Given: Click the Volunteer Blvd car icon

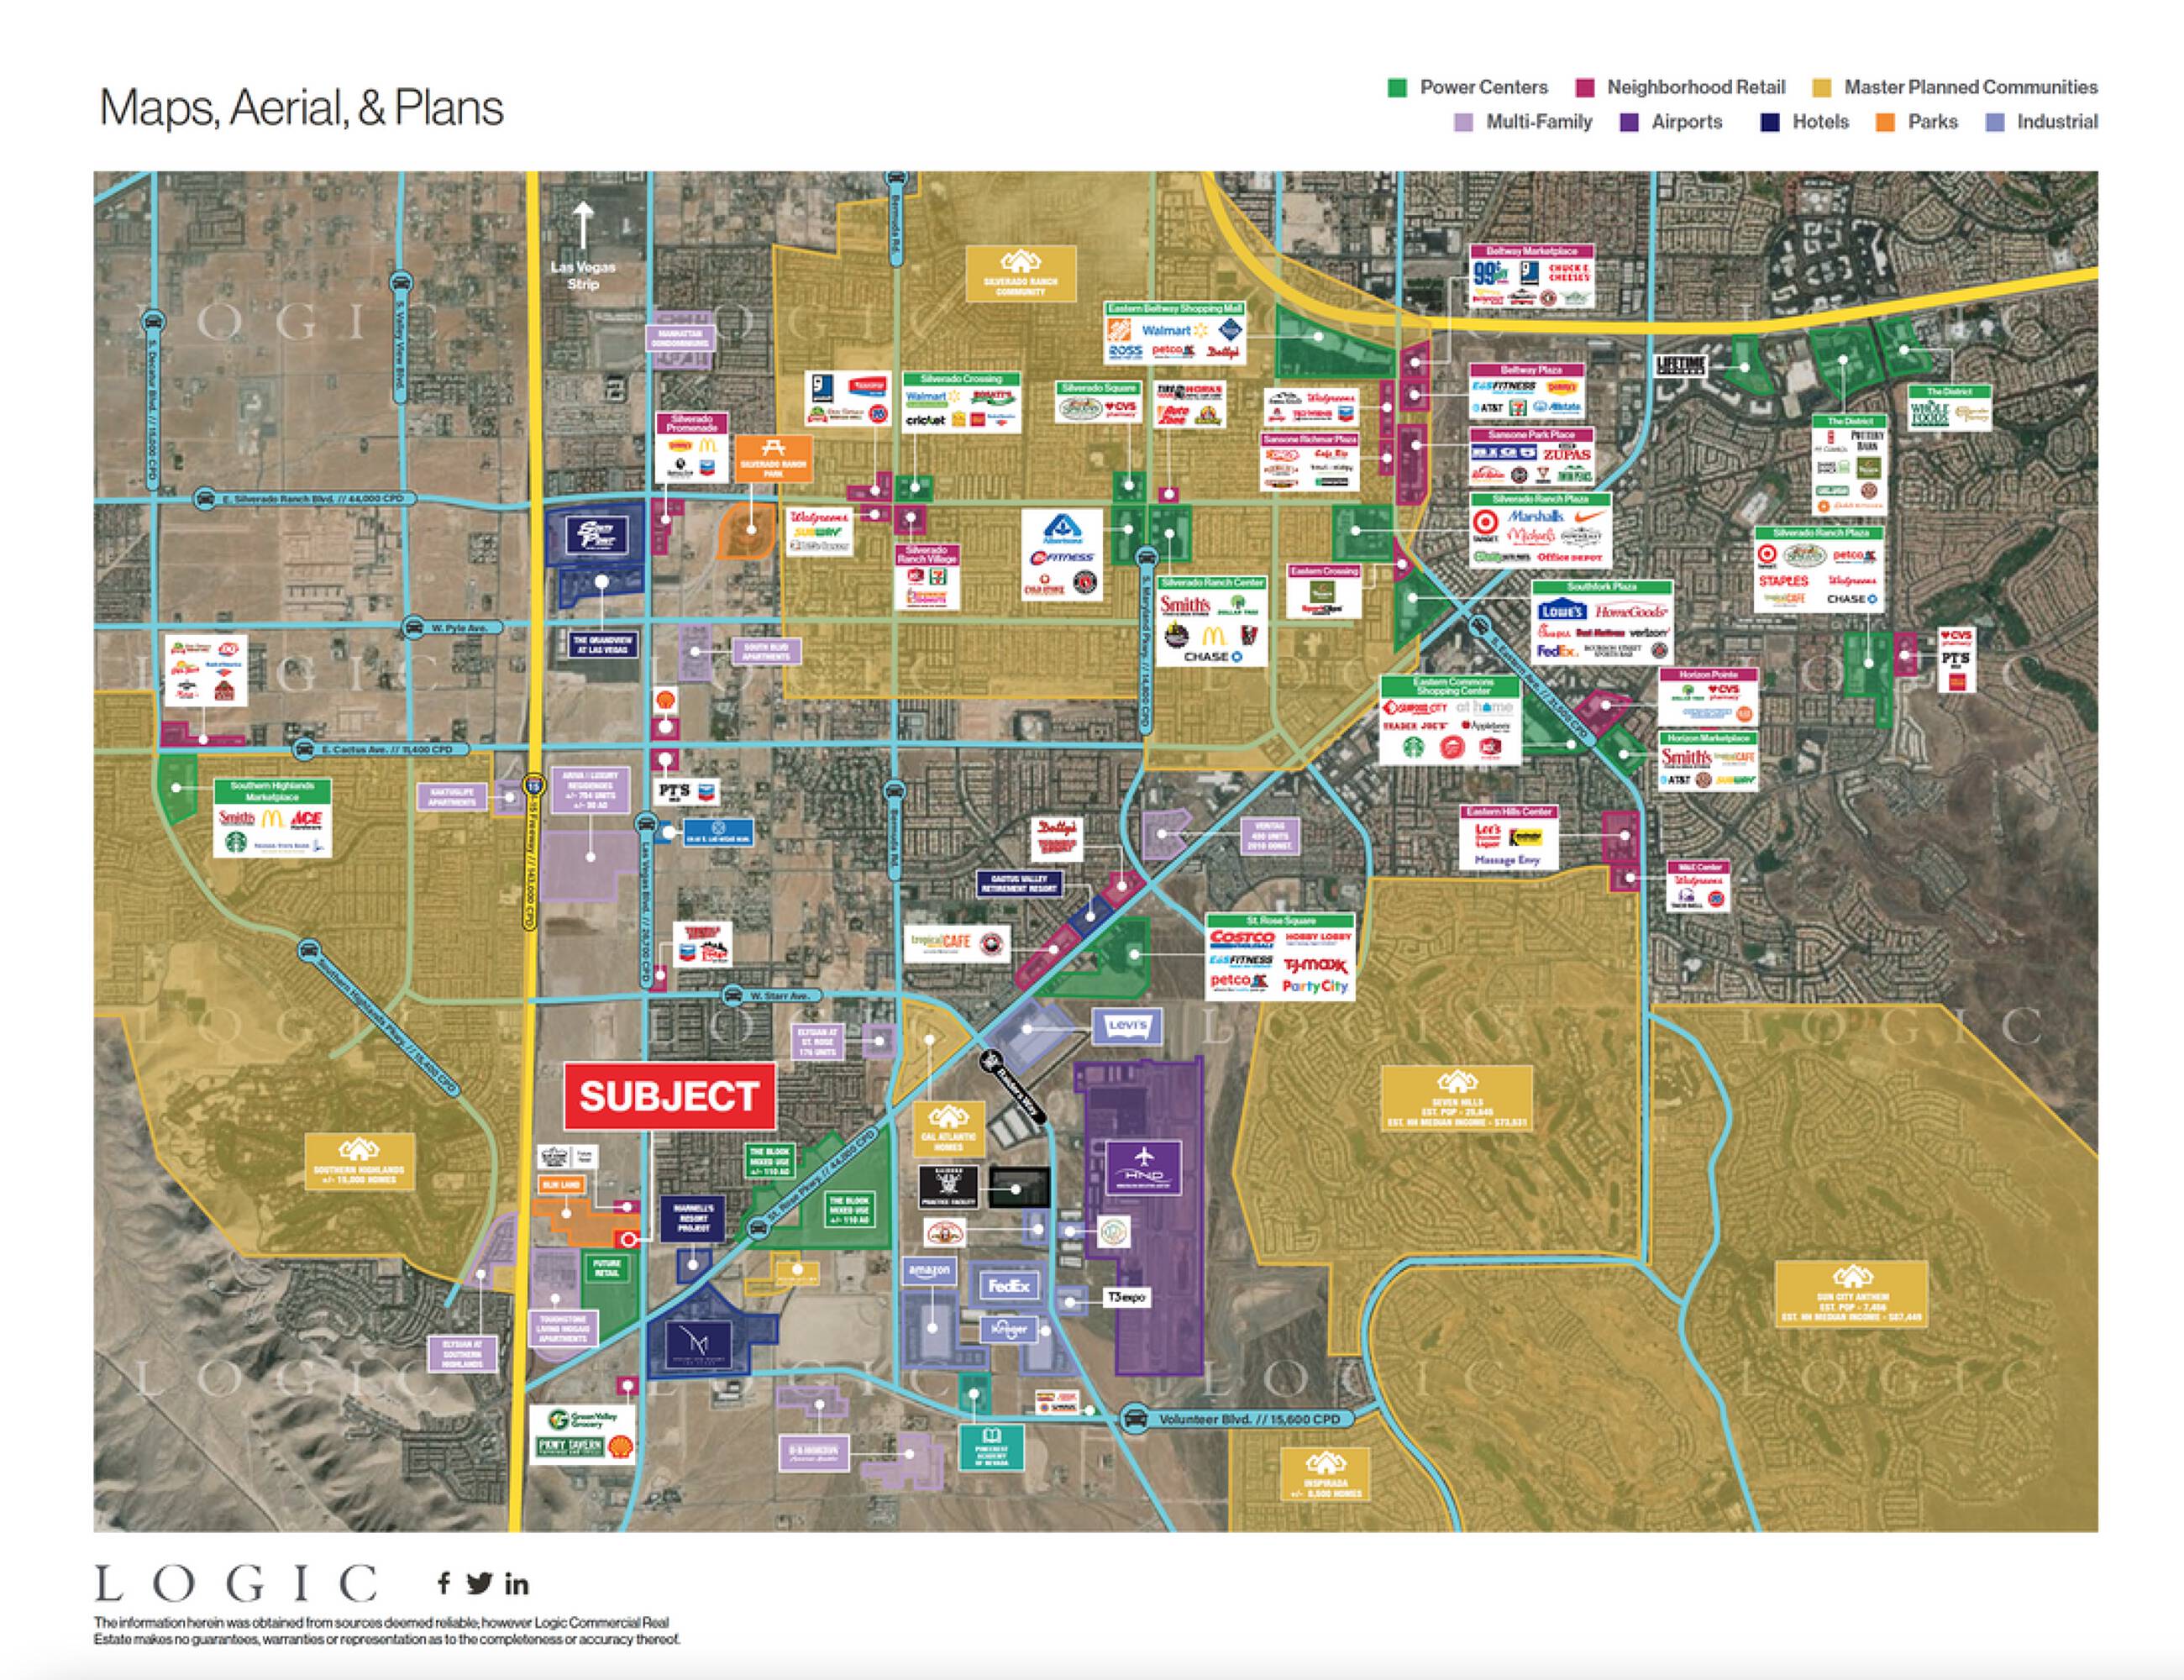Looking at the screenshot, I should click(1134, 1418).
